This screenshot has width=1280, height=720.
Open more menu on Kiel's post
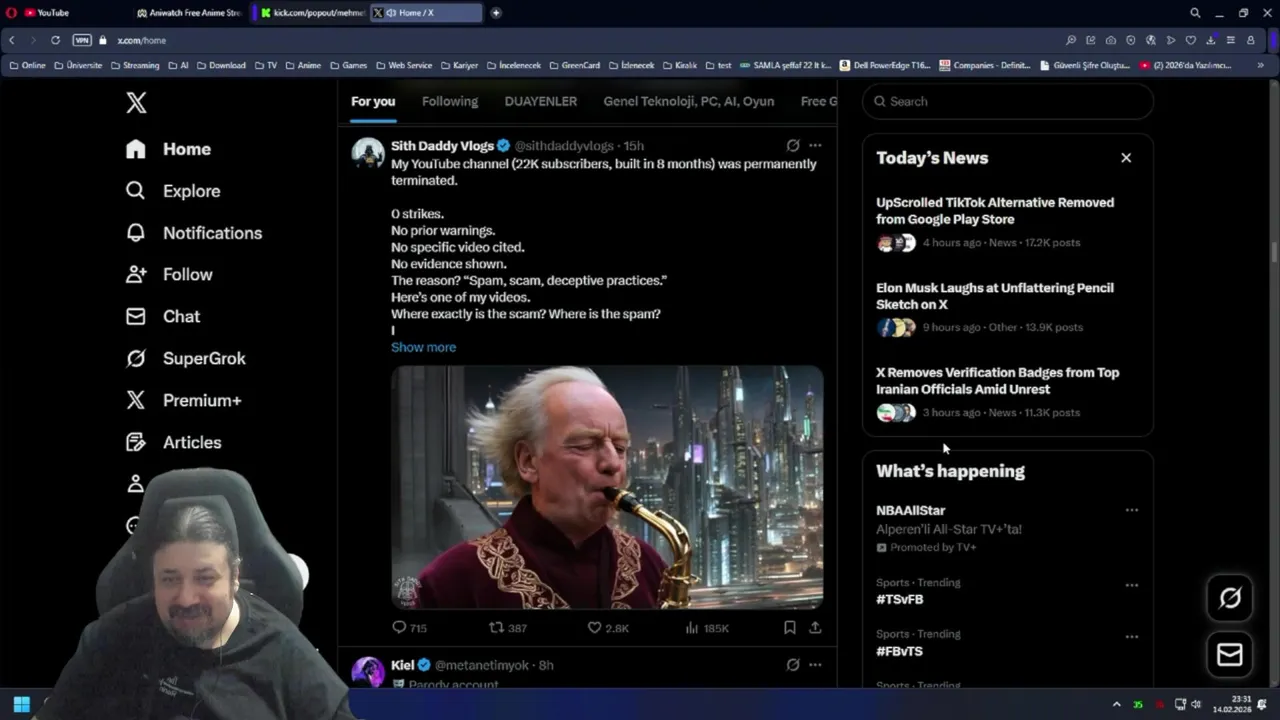pos(815,665)
